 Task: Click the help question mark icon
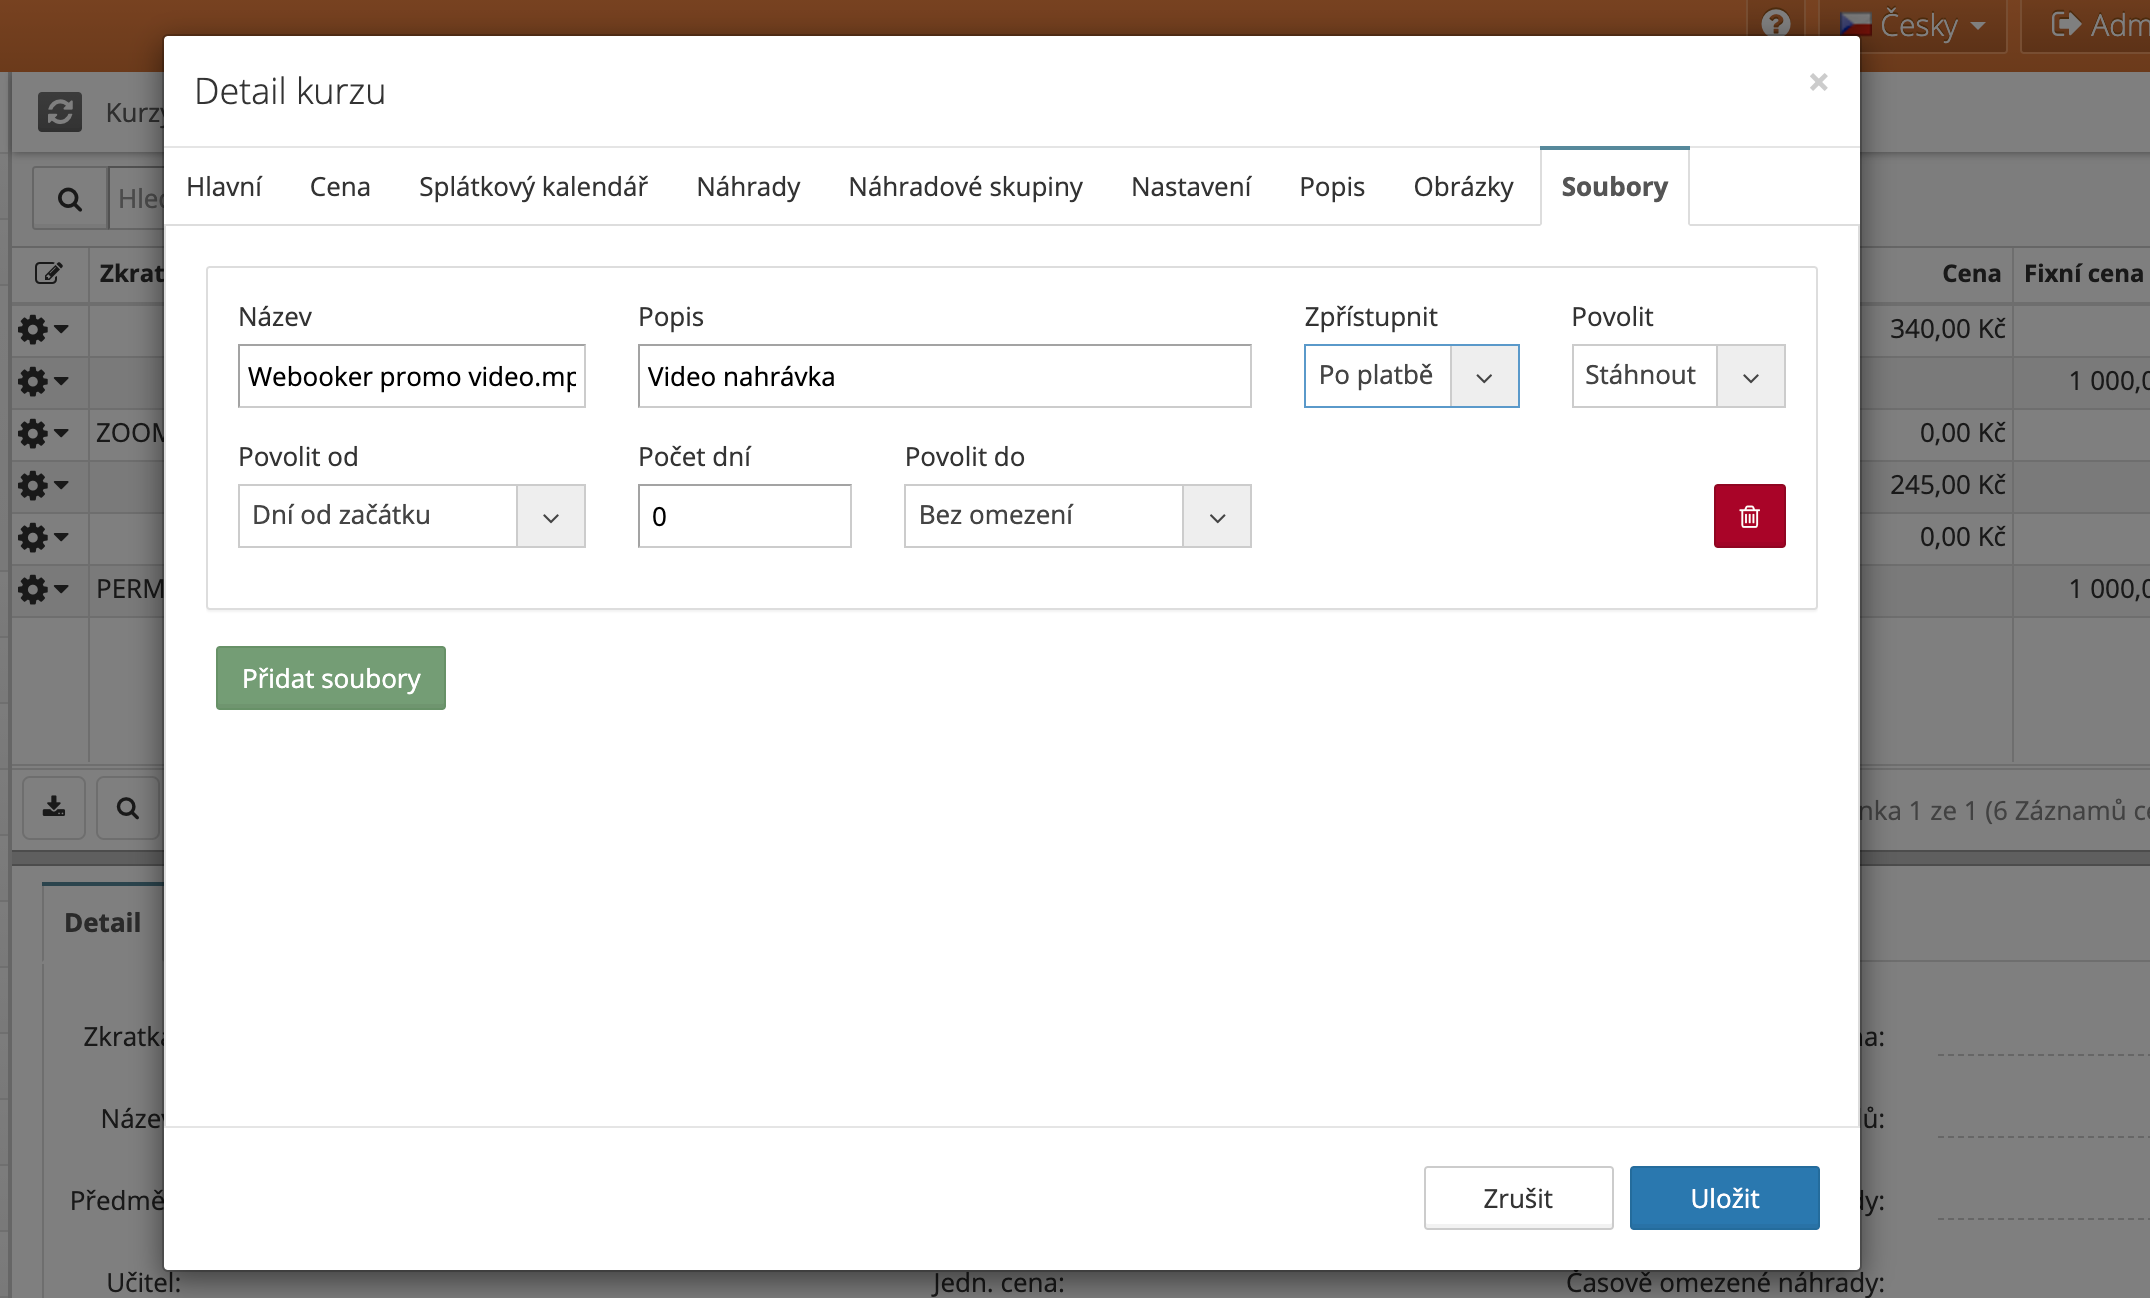click(1776, 23)
